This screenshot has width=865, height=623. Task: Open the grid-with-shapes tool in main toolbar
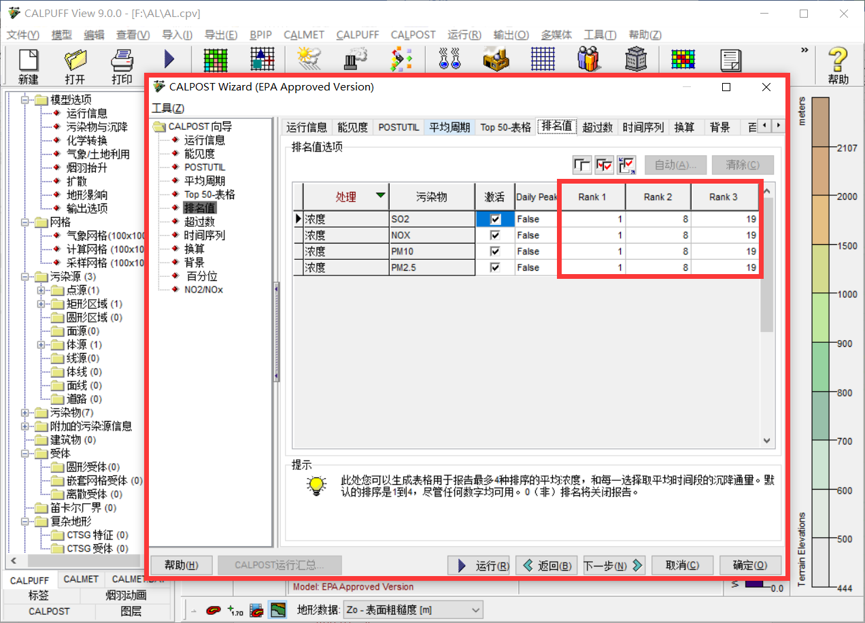pos(262,60)
